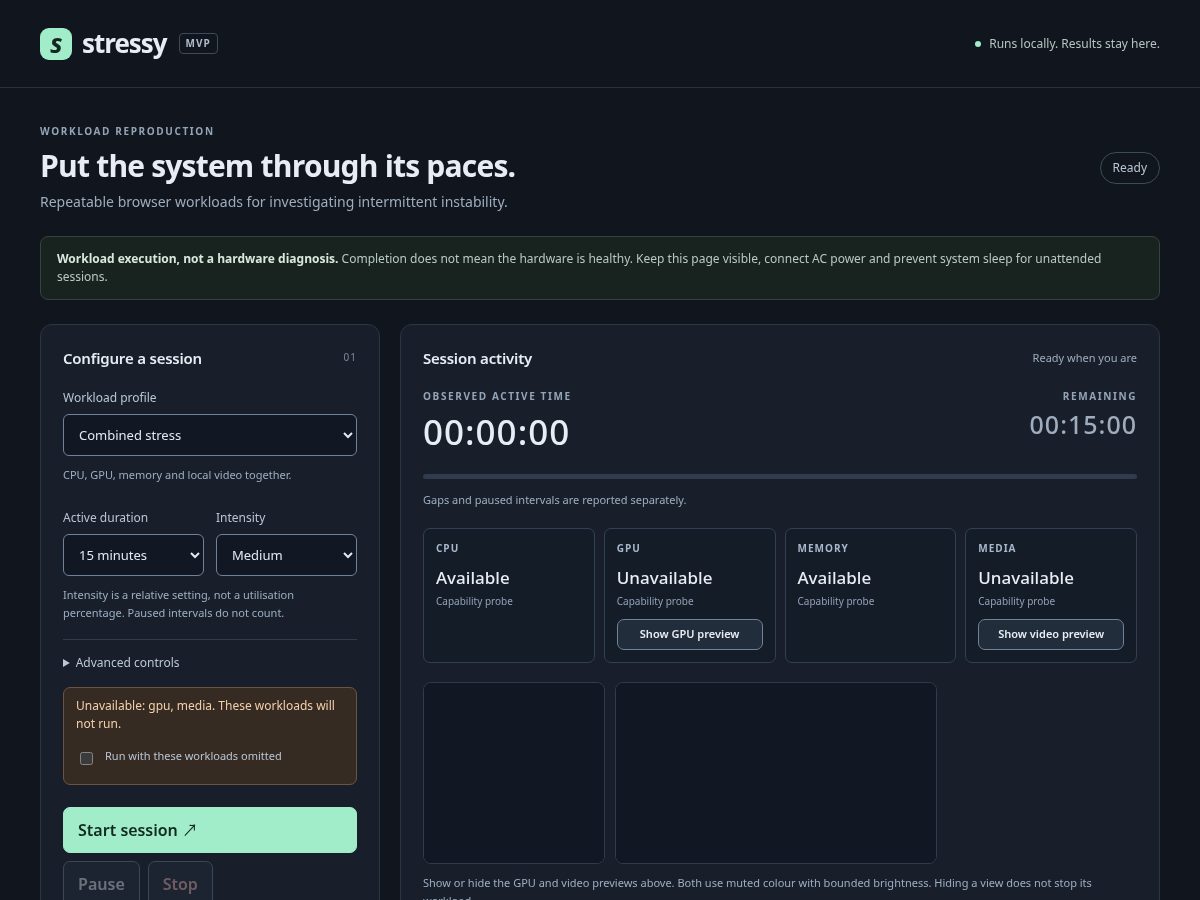Click the stressy logo icon
This screenshot has width=1200, height=900.
coord(56,44)
